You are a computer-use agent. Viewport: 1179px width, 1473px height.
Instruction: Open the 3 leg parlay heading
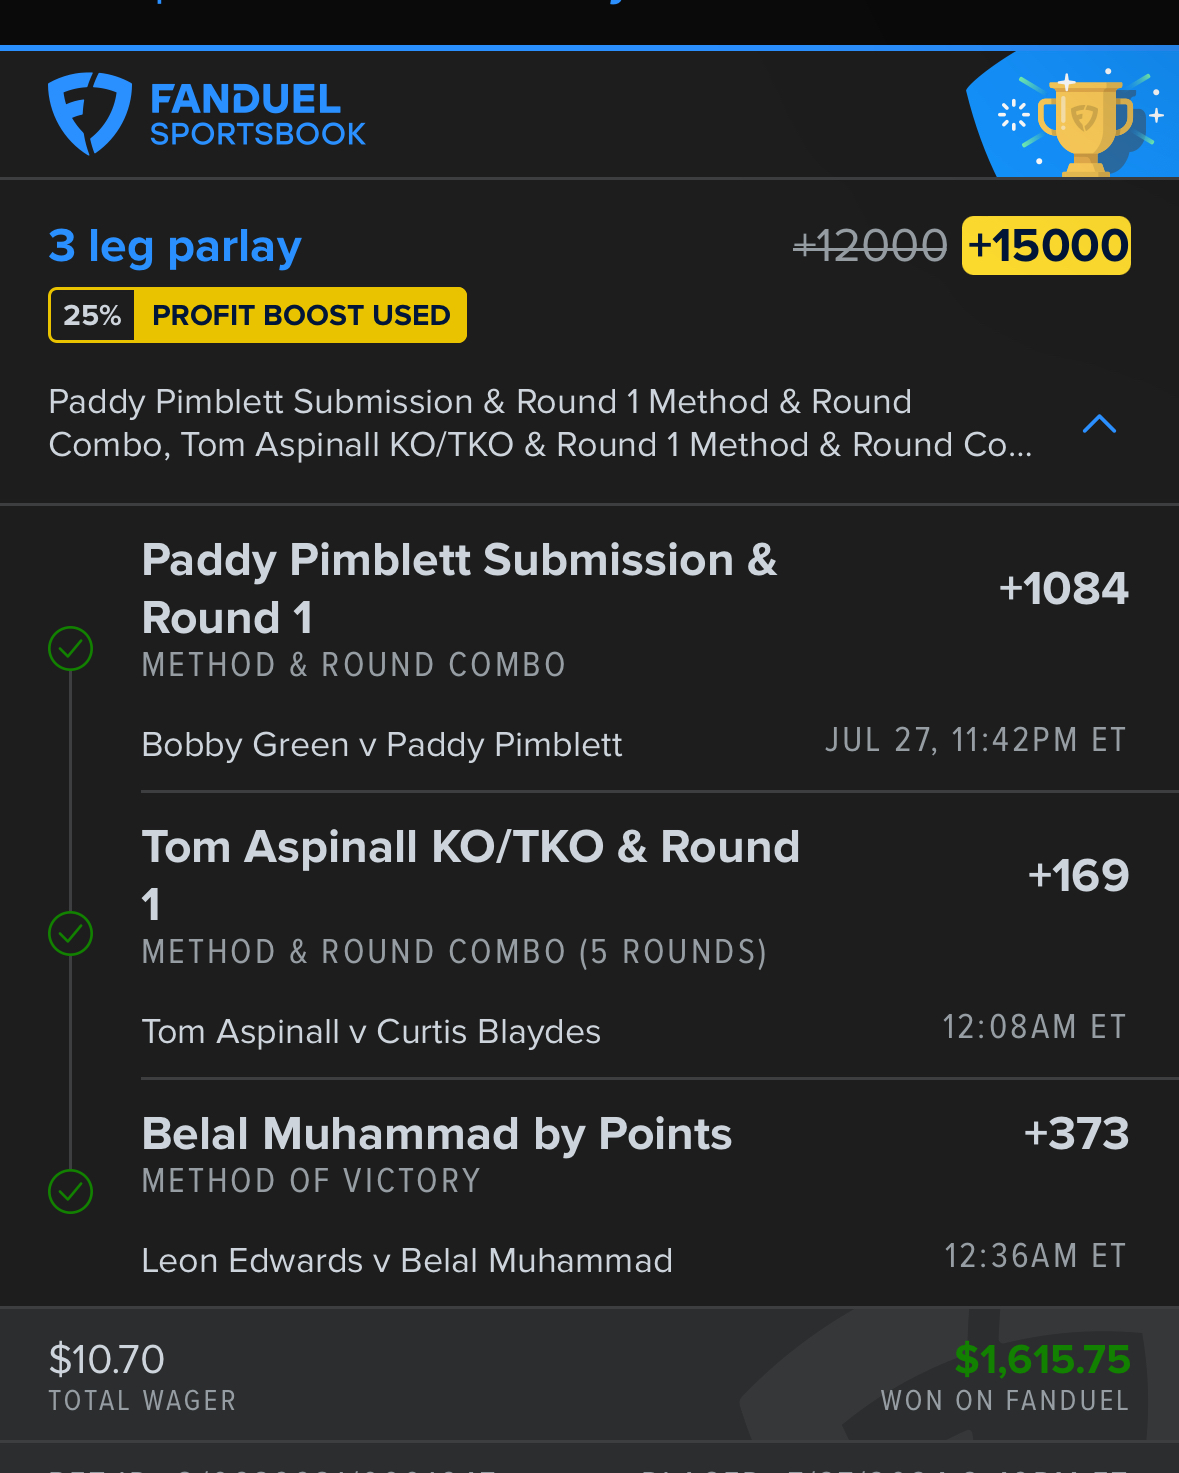coord(175,246)
